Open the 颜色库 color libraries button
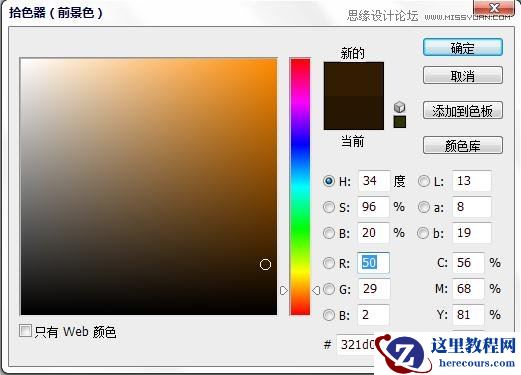 [463, 145]
